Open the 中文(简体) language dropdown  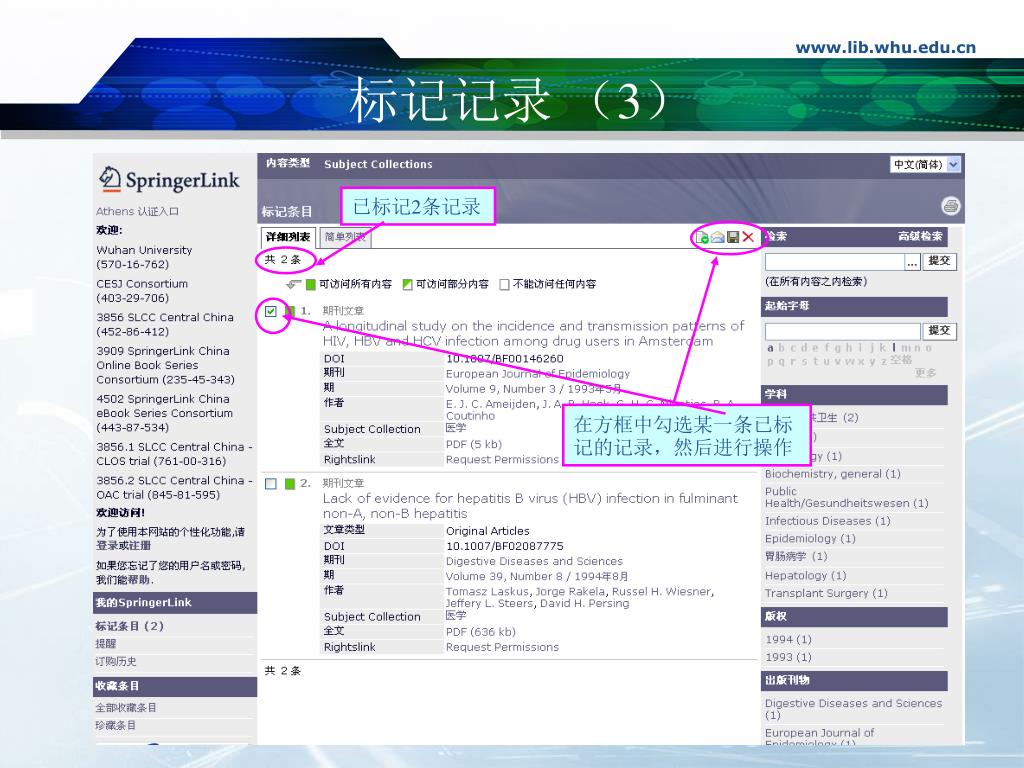click(925, 165)
